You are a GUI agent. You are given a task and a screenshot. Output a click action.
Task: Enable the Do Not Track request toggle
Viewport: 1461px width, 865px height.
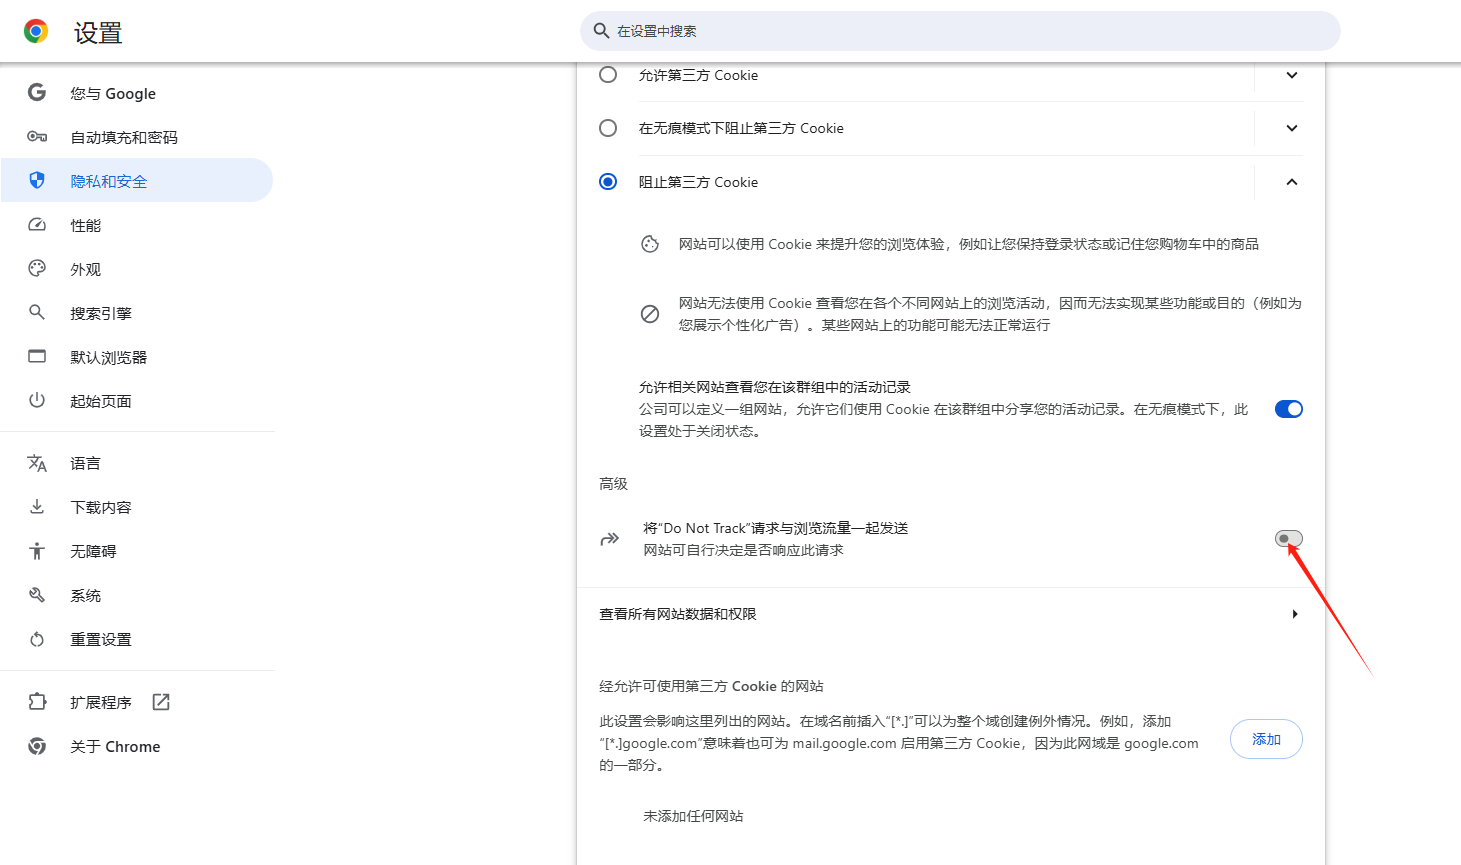pyautogui.click(x=1289, y=539)
